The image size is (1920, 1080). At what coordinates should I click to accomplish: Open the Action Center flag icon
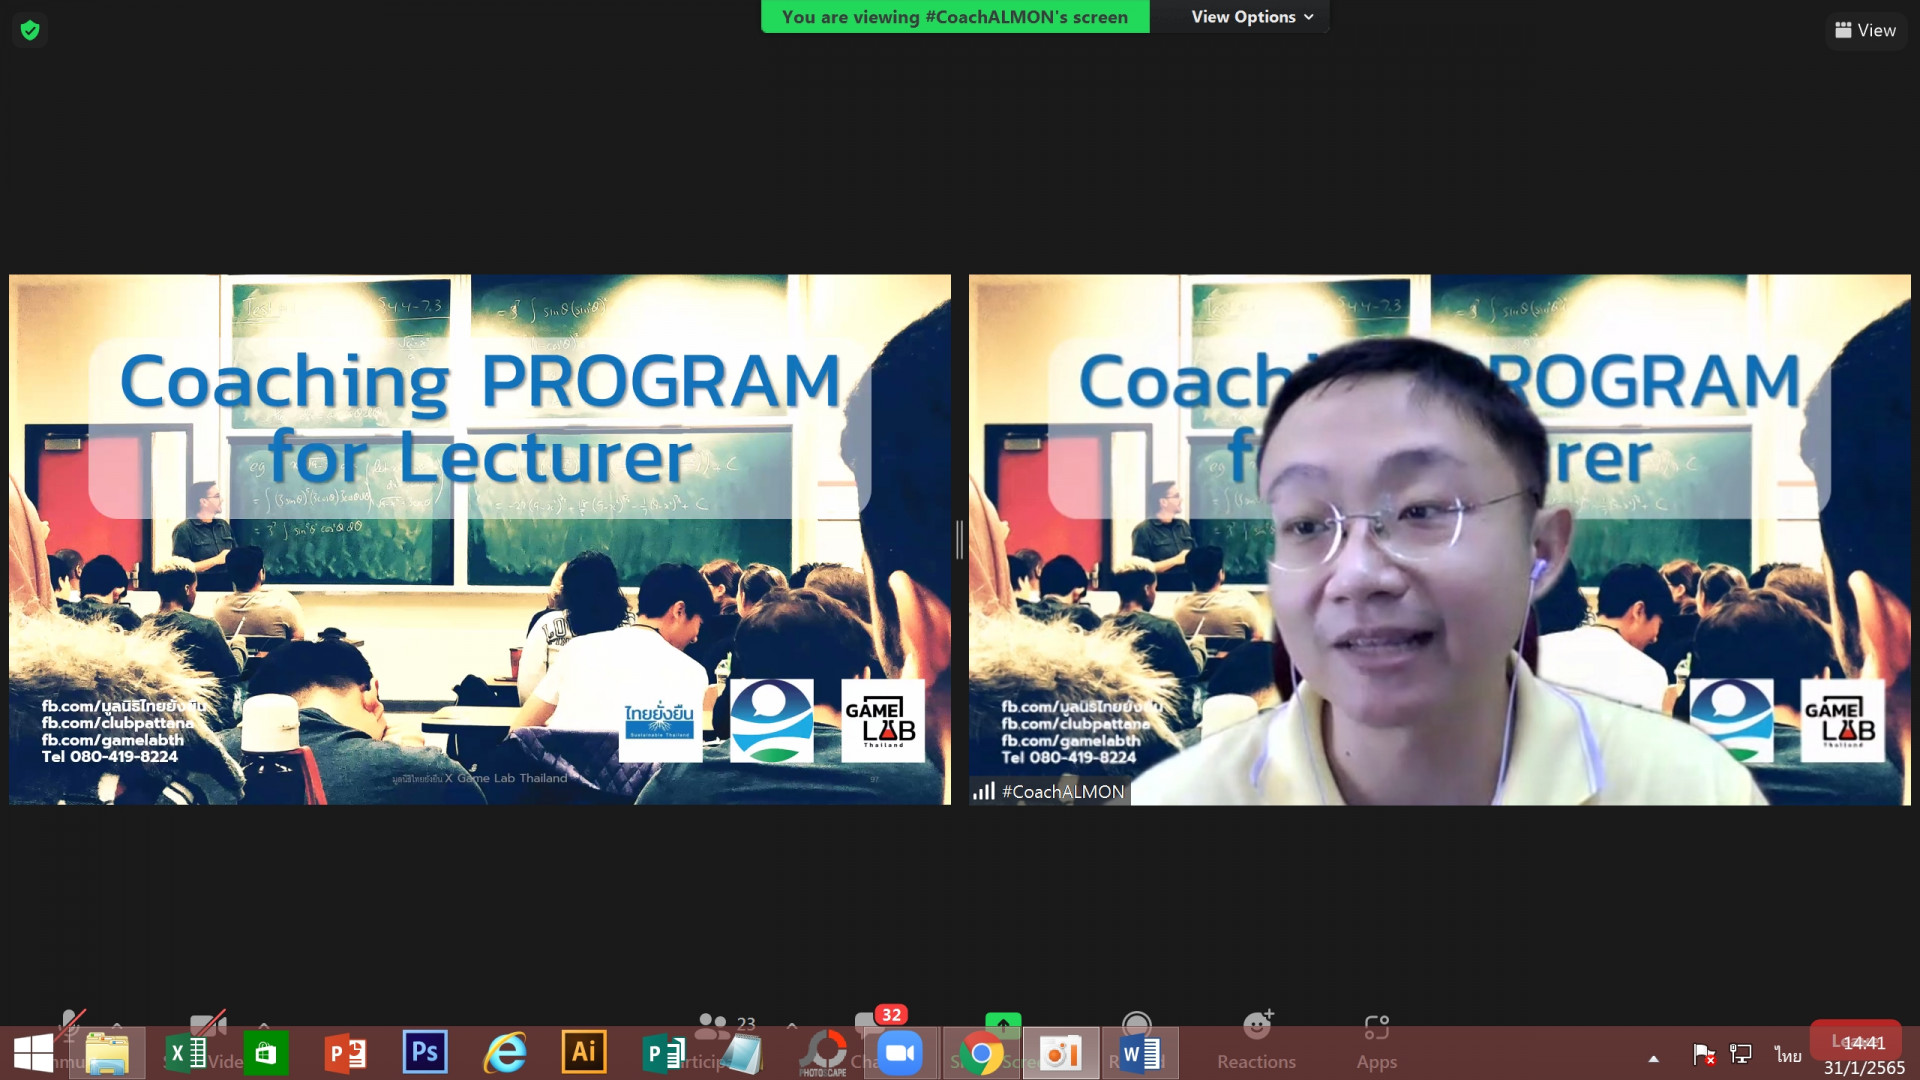(x=1704, y=1054)
